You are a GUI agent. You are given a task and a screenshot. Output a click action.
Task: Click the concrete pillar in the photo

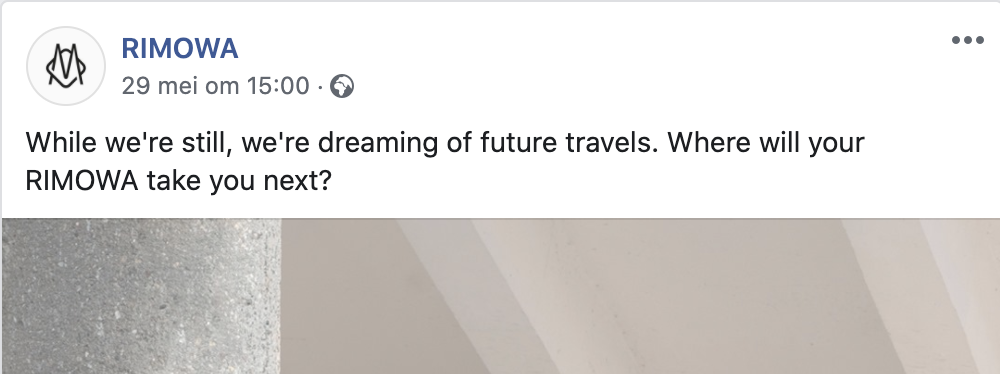point(141,296)
